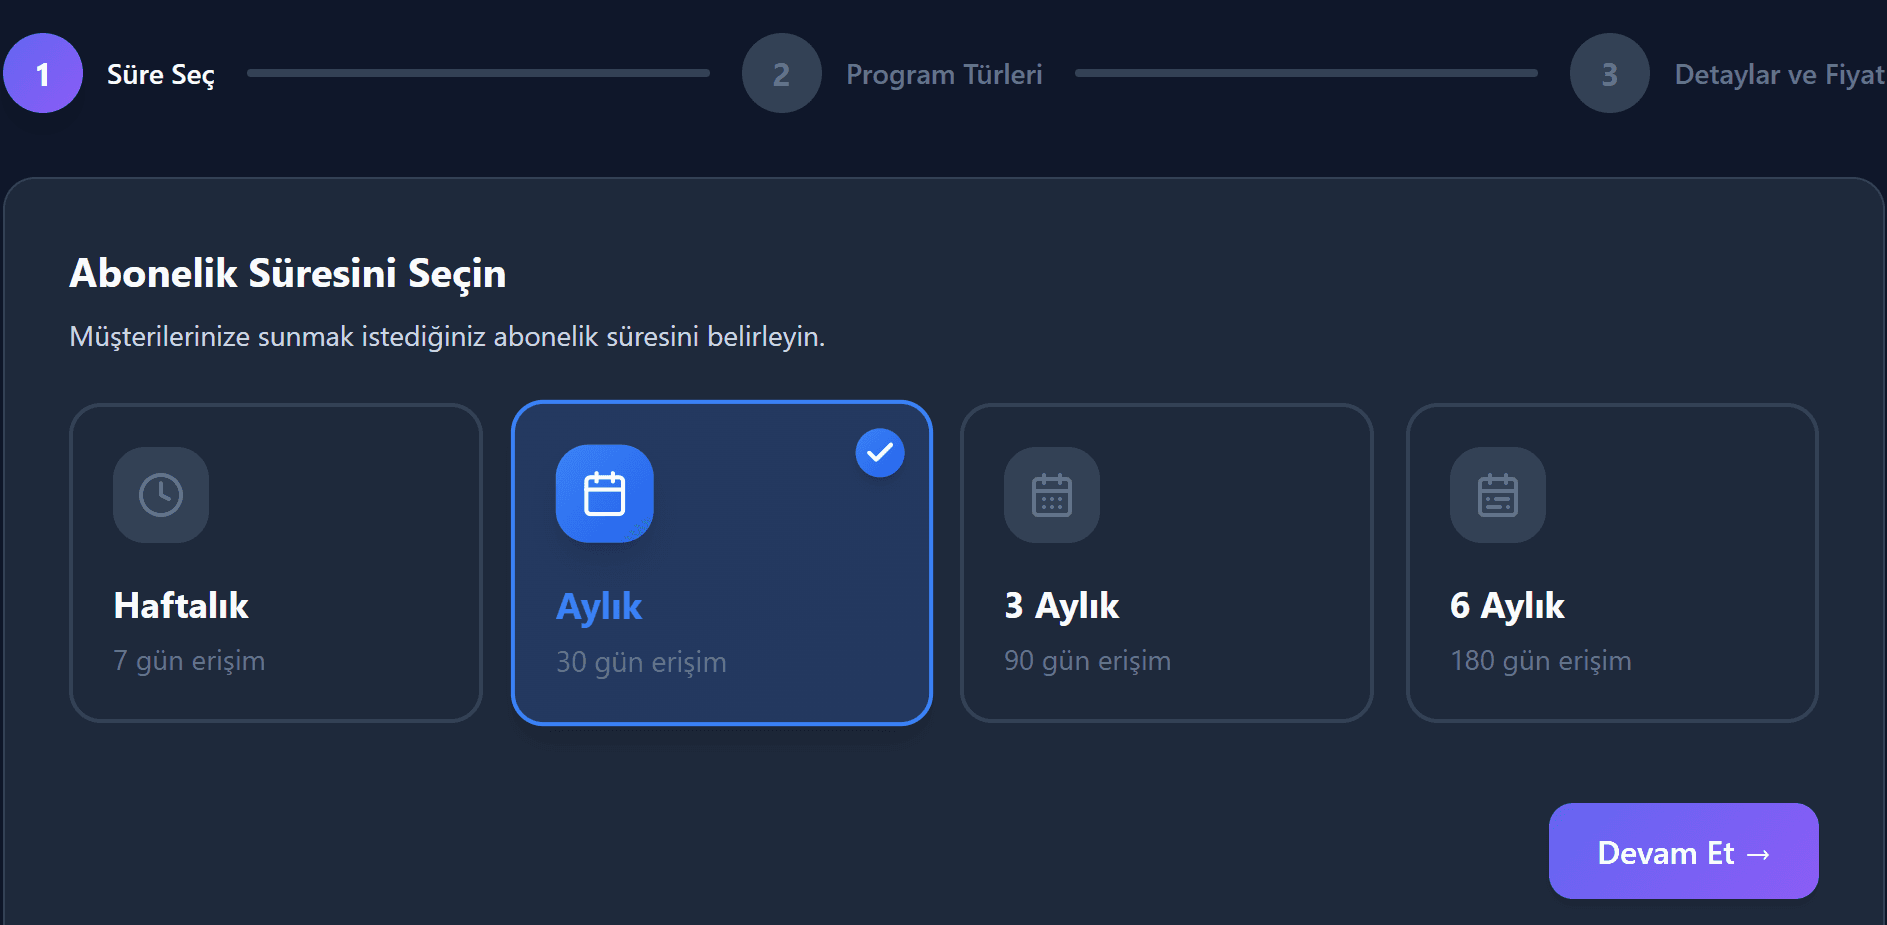
Task: Go to the Süre Seç step
Action: point(161,75)
